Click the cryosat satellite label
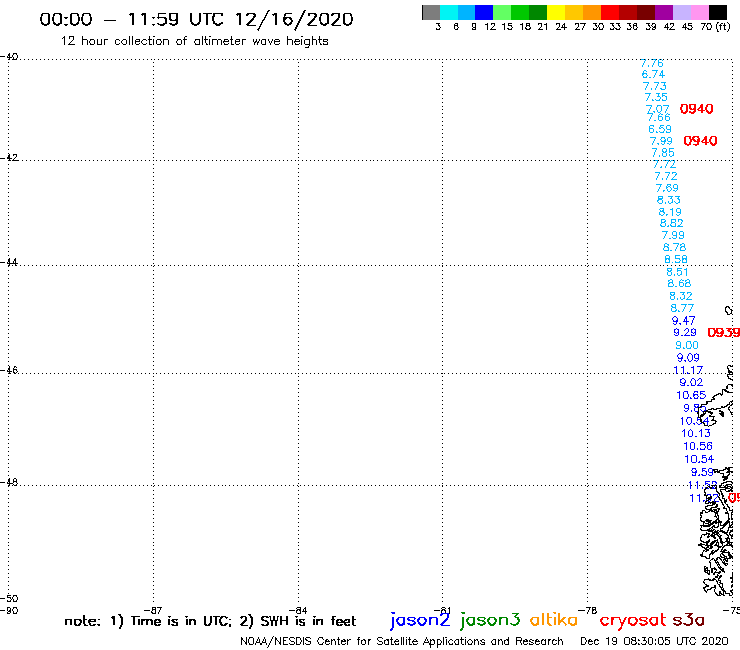The width and height of the screenshot is (740, 650). coord(633,620)
